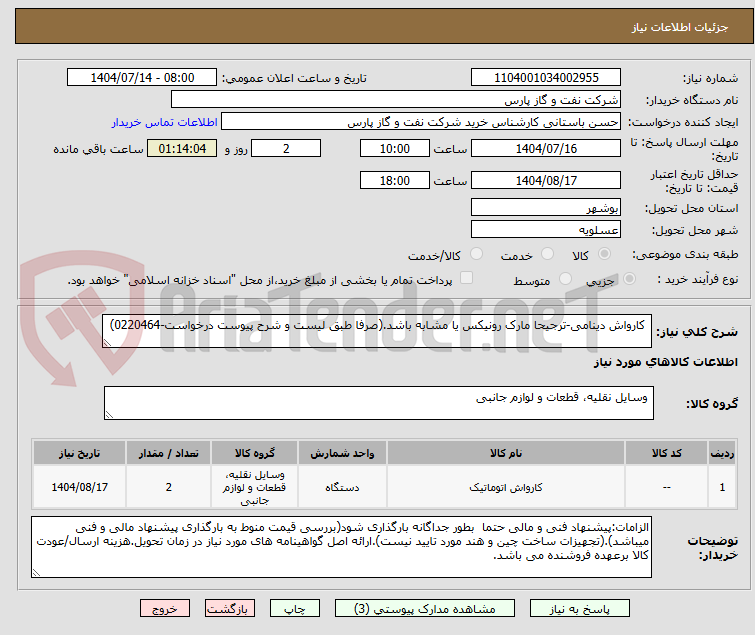Toggle the اسناد خزانه اسلامی payment checkbox

(466, 278)
